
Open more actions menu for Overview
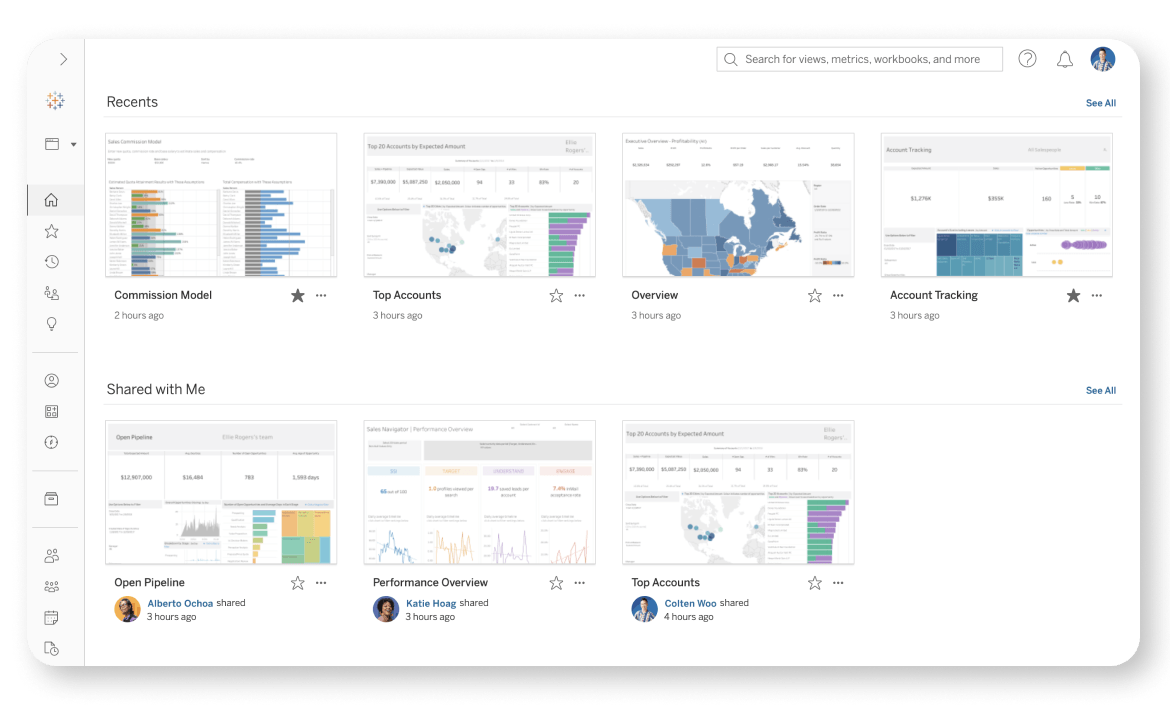pyautogui.click(x=838, y=296)
